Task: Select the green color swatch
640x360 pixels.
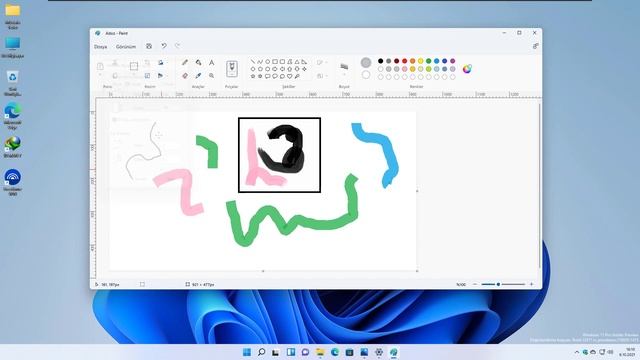Action: [429, 61]
